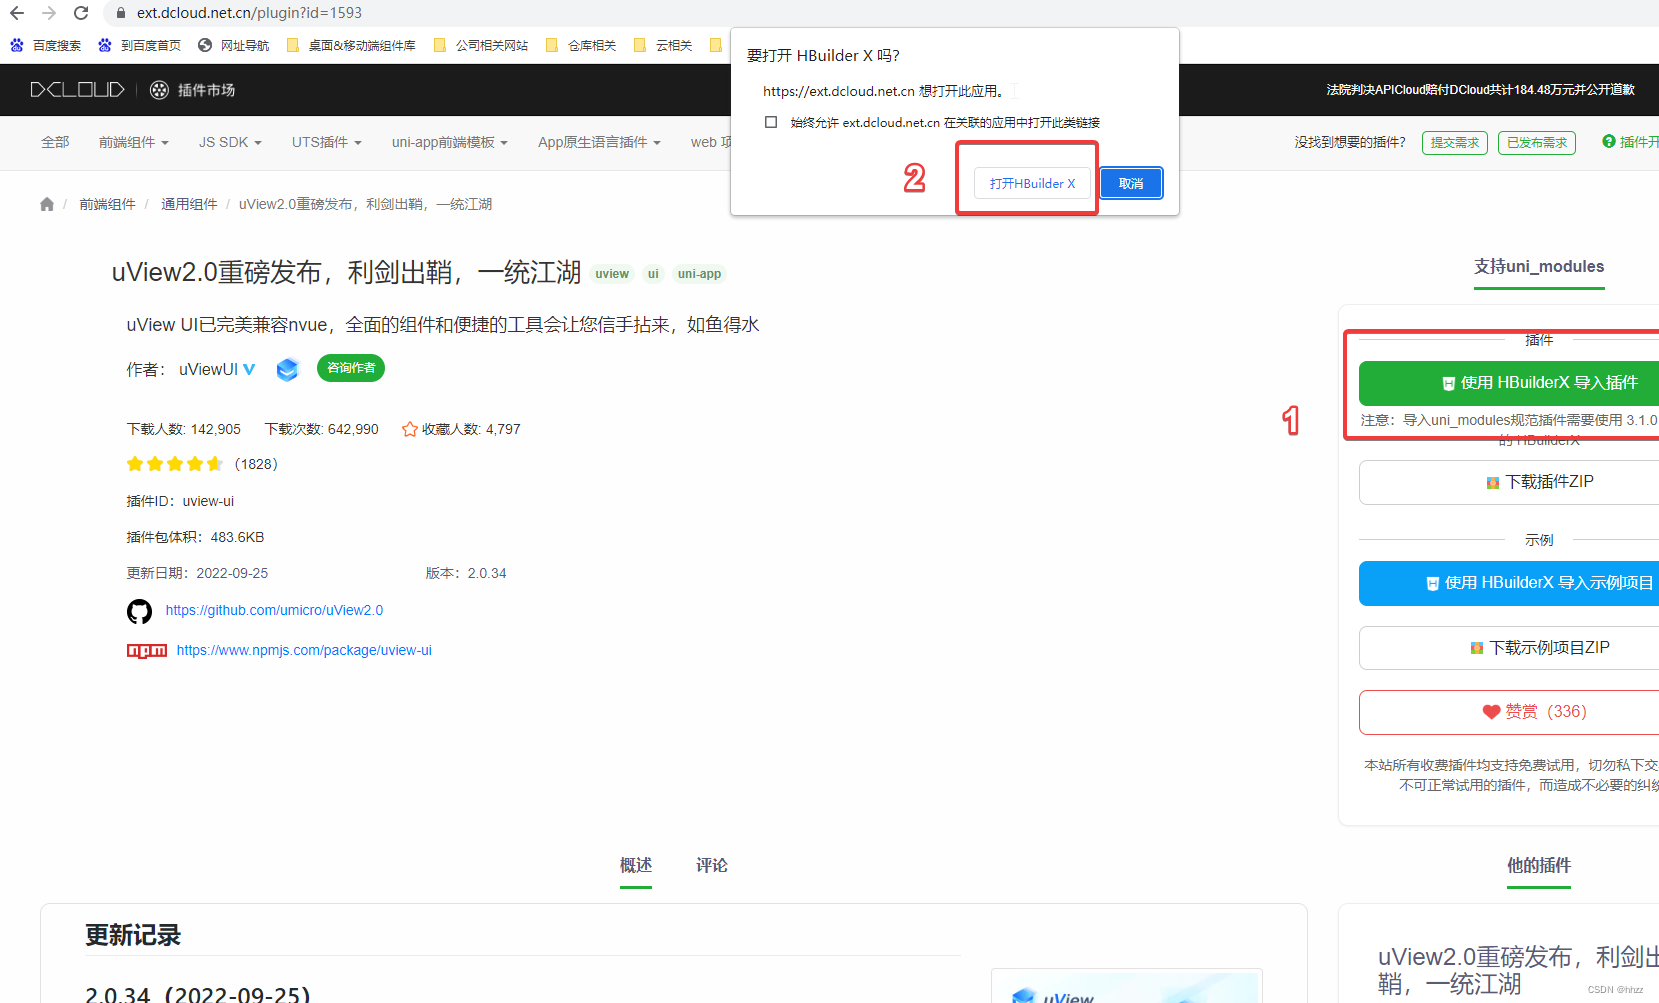Click the 提交需求 button
The height and width of the screenshot is (1003, 1659).
(x=1454, y=143)
